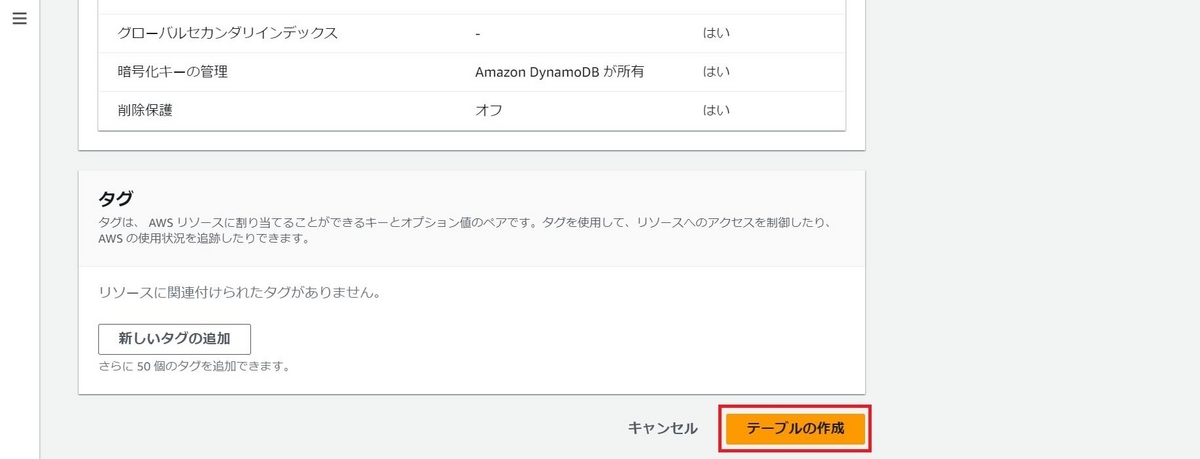Select the グローバルセカンダリインデックス row label
The width and height of the screenshot is (1200, 459).
(227, 33)
